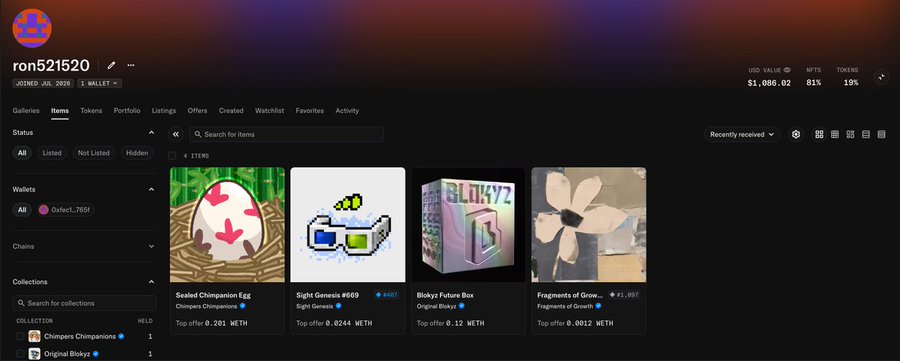900x361 pixels.
Task: Open the three-dot more options menu
Action: [131, 65]
